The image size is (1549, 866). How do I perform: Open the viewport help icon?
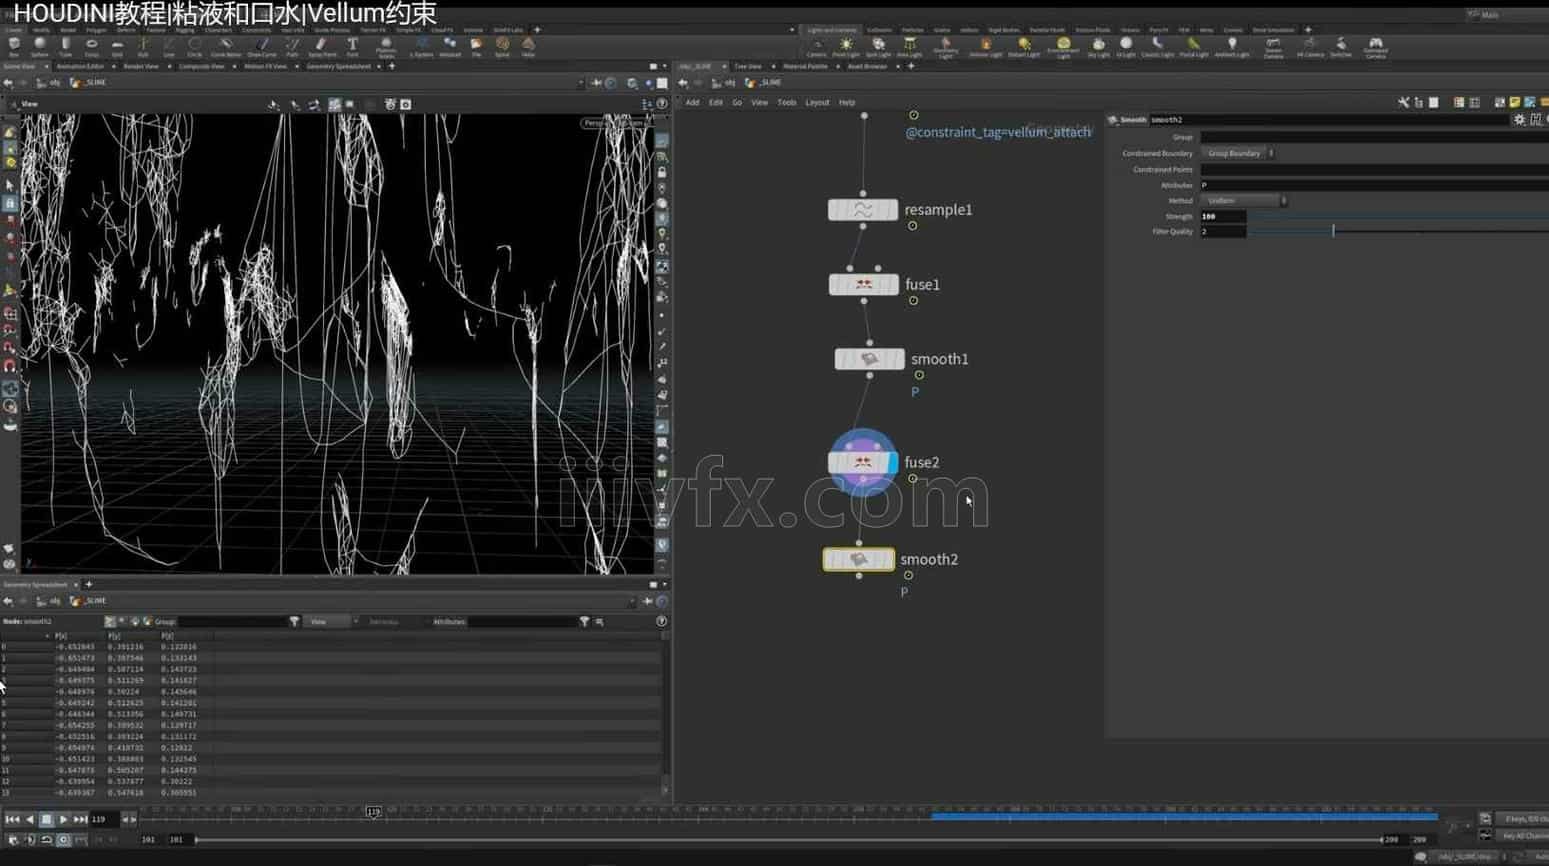click(x=661, y=104)
